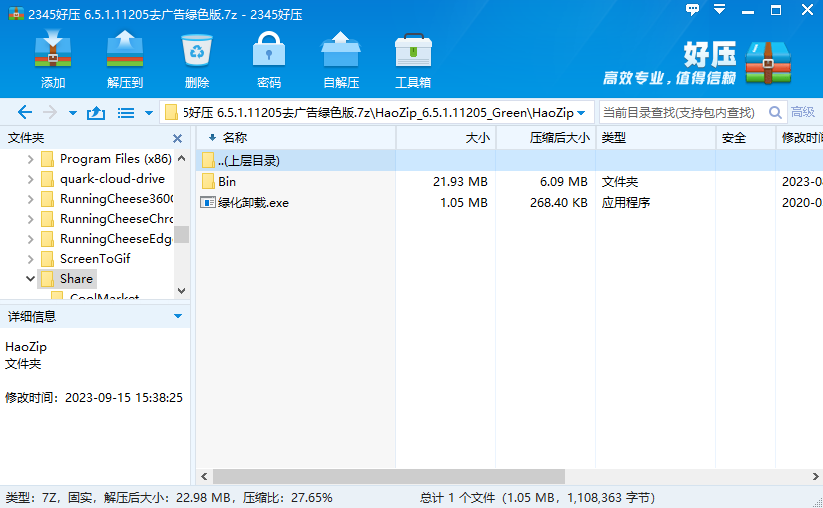Expand the ScreenToGif tree node
Viewport: 823px width, 508px height.
(x=30, y=259)
